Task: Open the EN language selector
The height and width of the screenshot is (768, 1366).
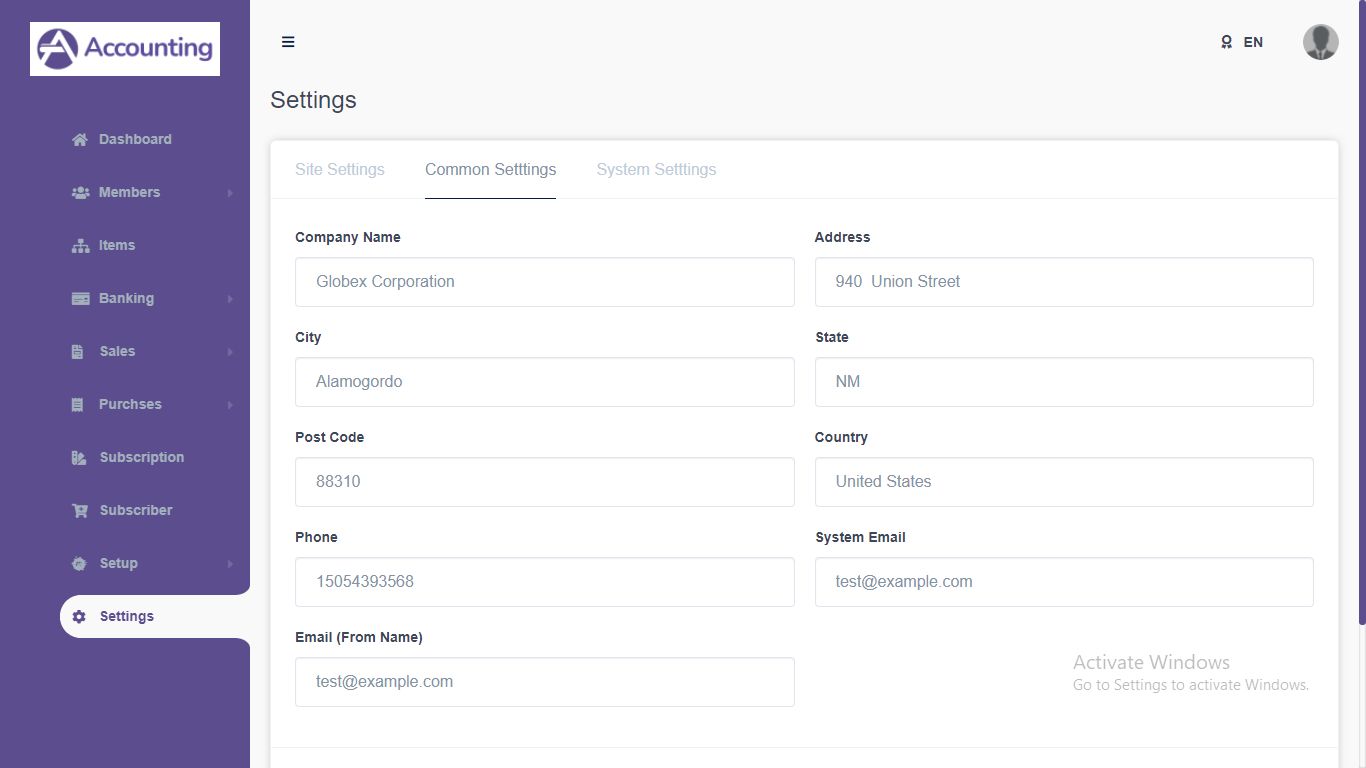Action: click(x=1242, y=42)
